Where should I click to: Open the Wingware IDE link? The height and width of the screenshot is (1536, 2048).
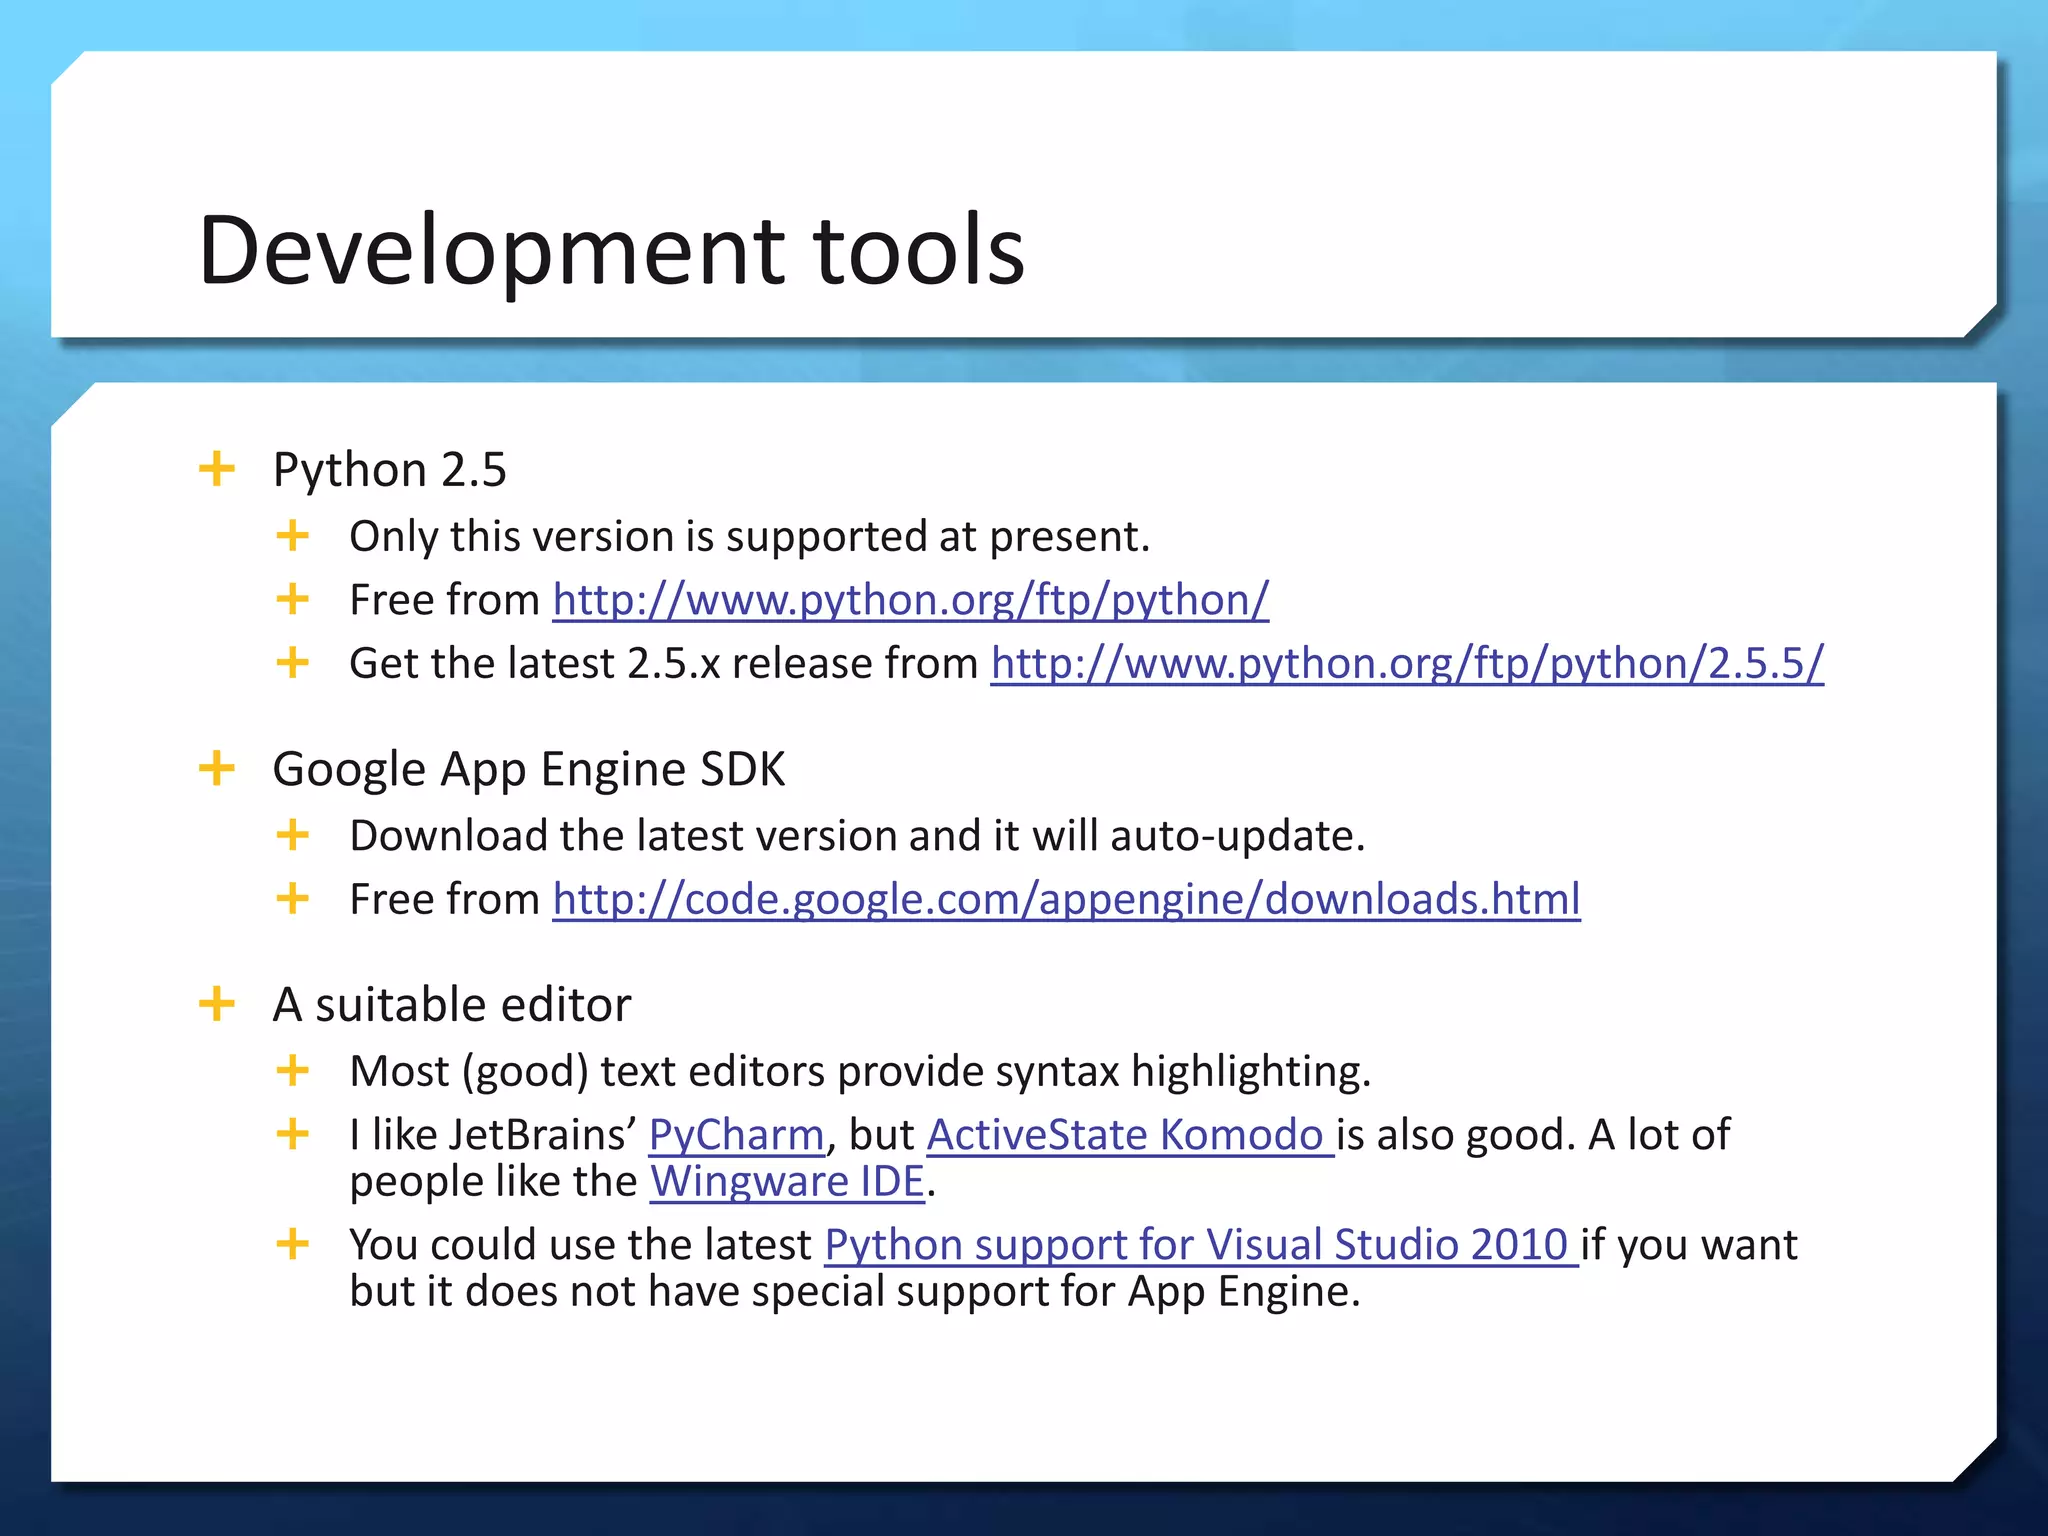click(x=787, y=1181)
